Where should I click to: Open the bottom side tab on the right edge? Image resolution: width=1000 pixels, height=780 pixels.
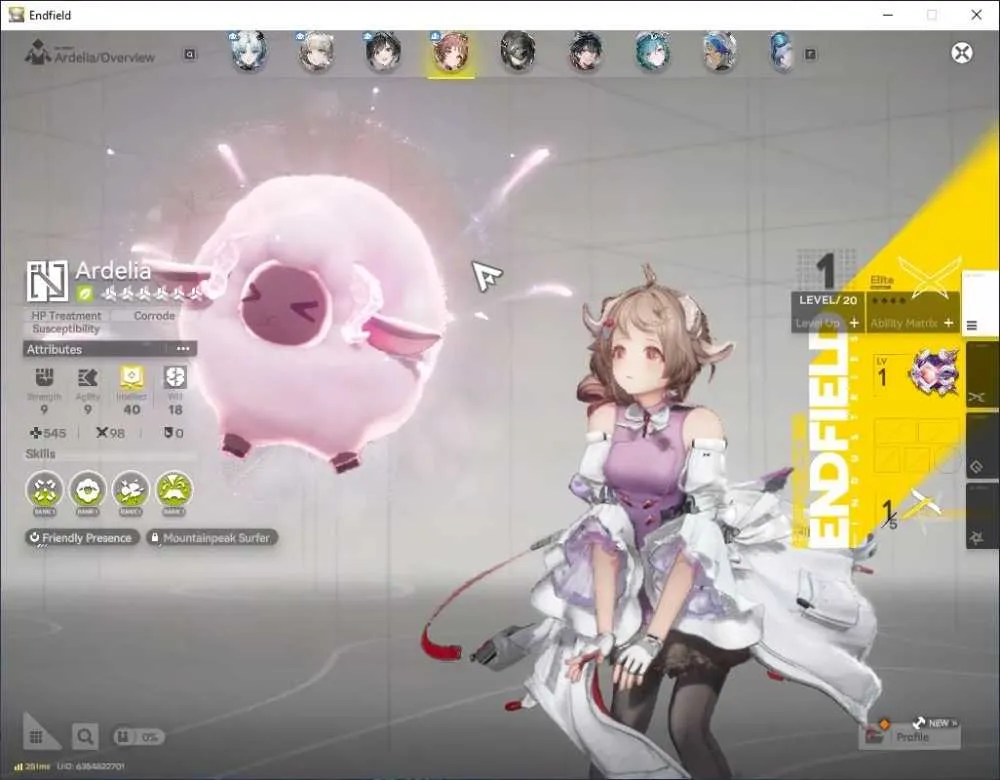click(x=982, y=515)
